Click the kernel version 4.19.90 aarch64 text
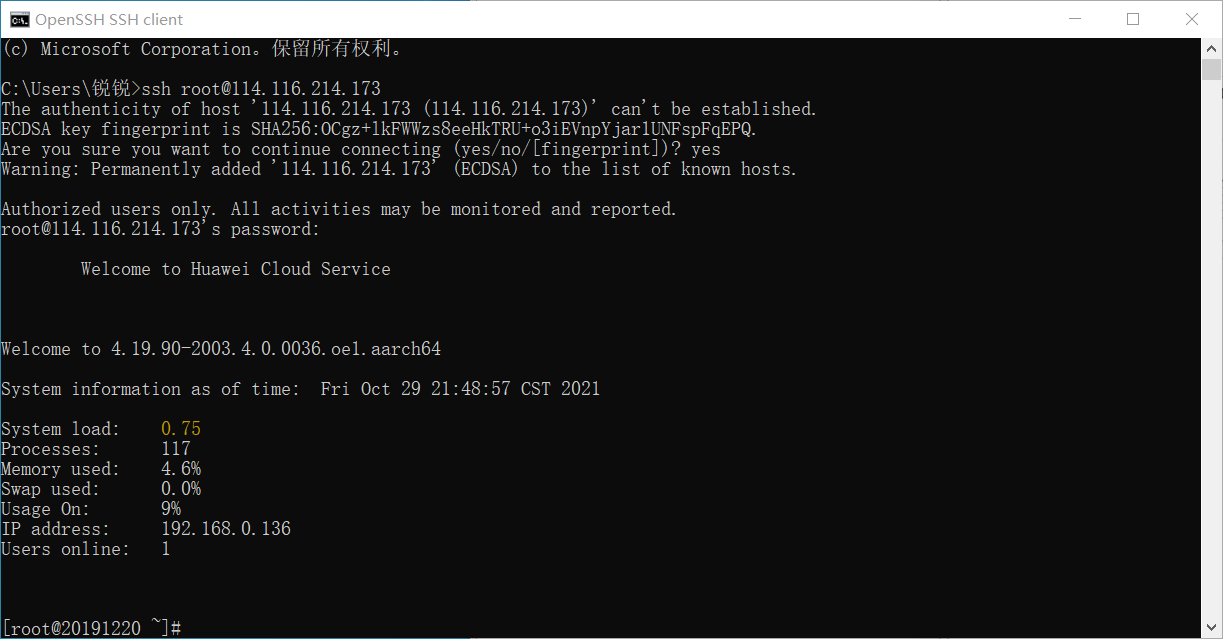This screenshot has height=639, width=1223. pos(276,349)
